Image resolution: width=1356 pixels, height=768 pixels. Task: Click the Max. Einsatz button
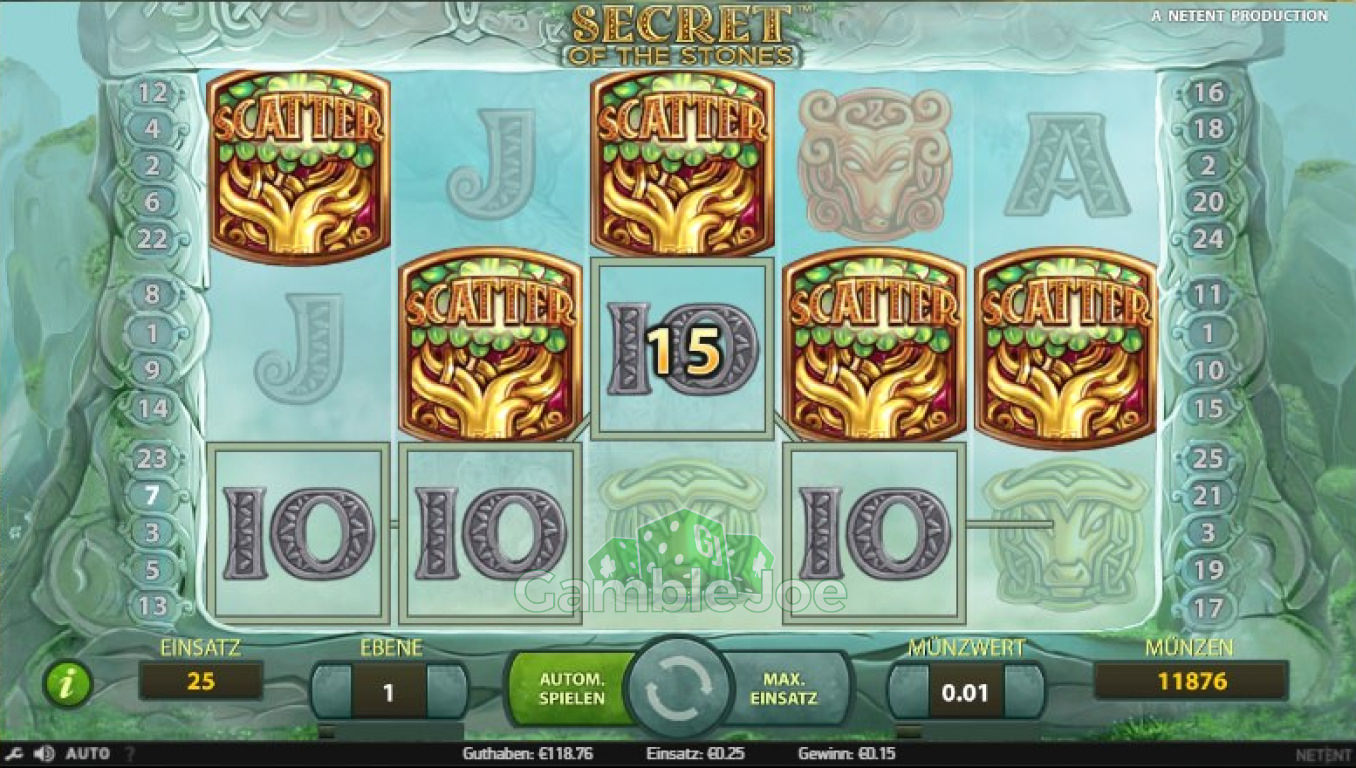click(x=784, y=688)
